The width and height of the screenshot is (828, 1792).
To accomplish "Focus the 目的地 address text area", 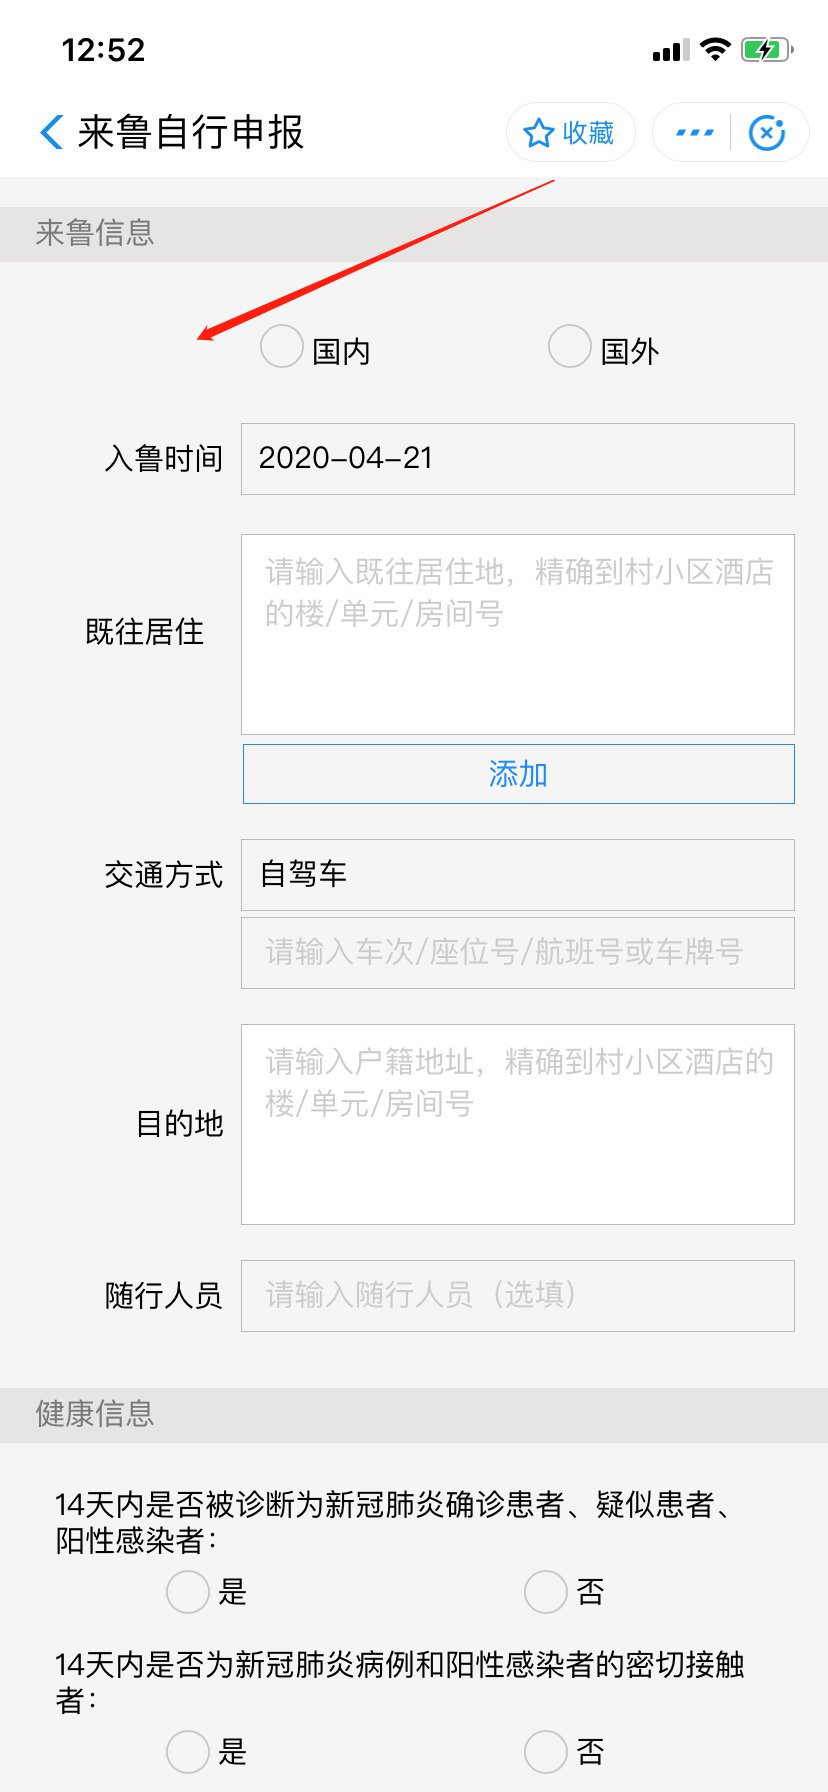I will click(517, 1124).
